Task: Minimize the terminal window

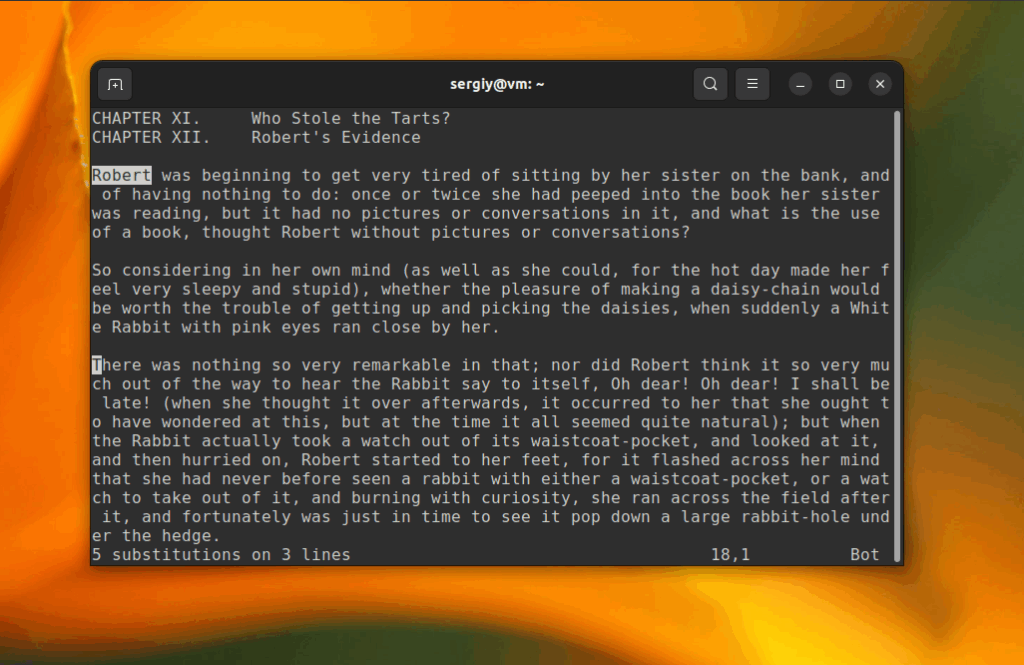Action: click(x=800, y=84)
